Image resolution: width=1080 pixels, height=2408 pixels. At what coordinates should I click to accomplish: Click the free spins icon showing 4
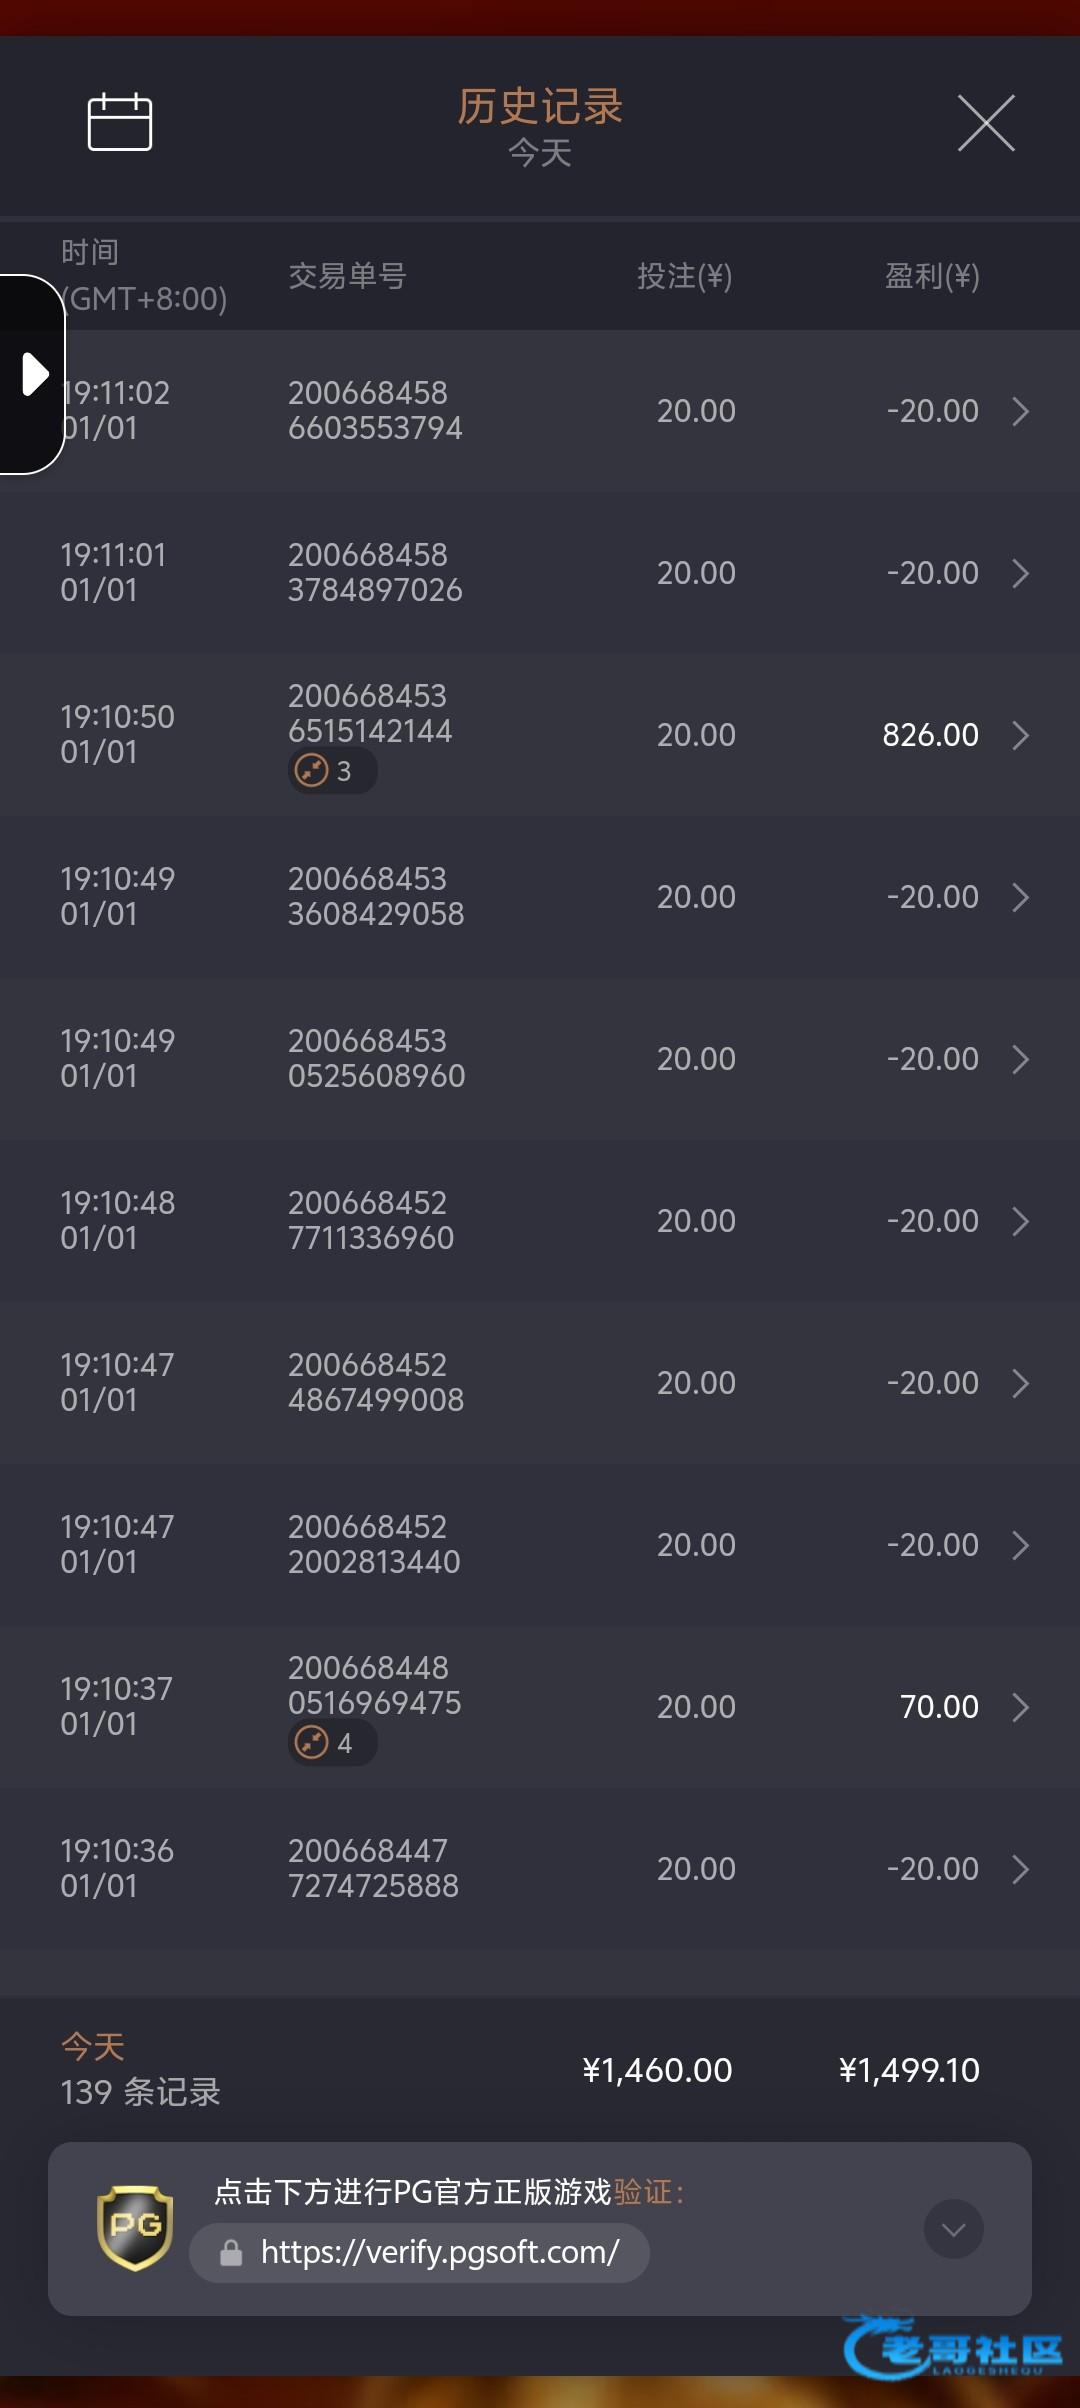(x=313, y=1743)
